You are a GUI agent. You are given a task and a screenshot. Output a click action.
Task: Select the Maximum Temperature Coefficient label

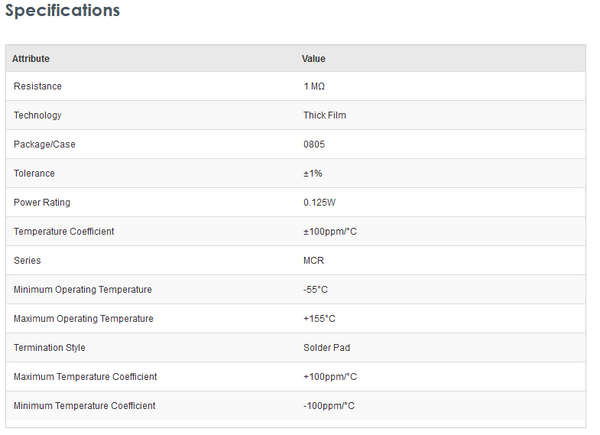click(85, 377)
